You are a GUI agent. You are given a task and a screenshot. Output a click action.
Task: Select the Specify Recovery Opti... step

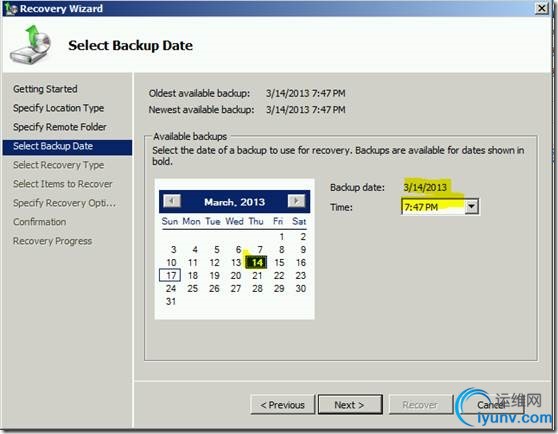[x=64, y=203]
